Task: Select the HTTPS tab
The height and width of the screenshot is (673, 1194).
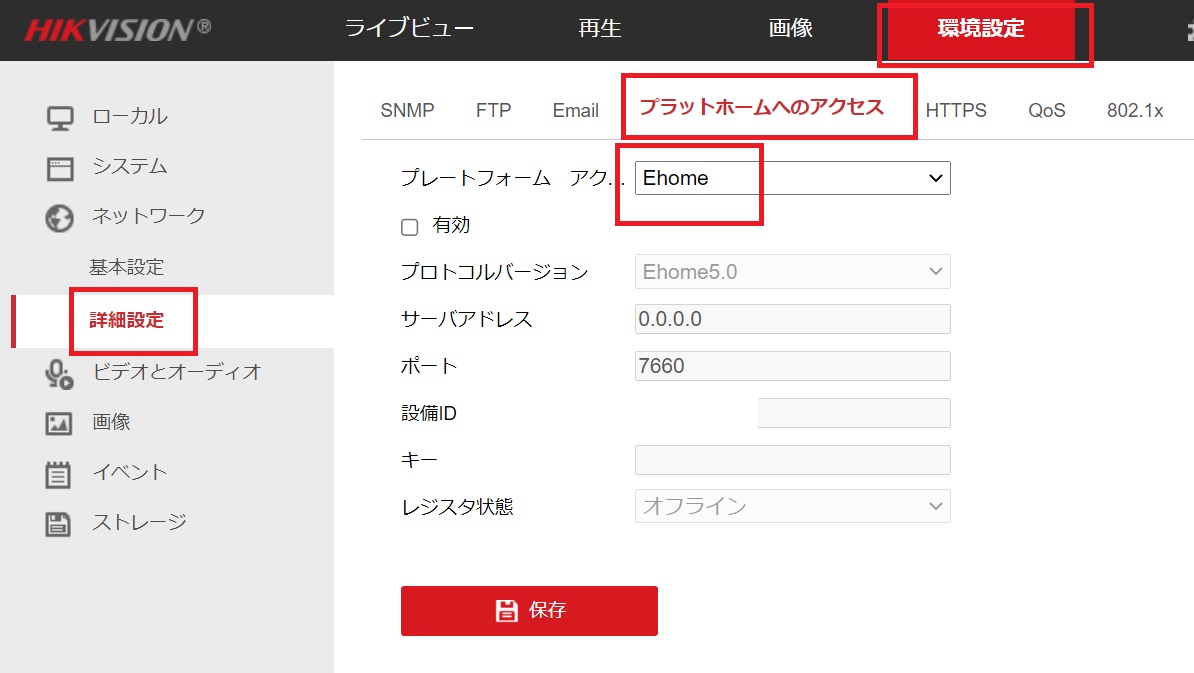Action: click(956, 111)
